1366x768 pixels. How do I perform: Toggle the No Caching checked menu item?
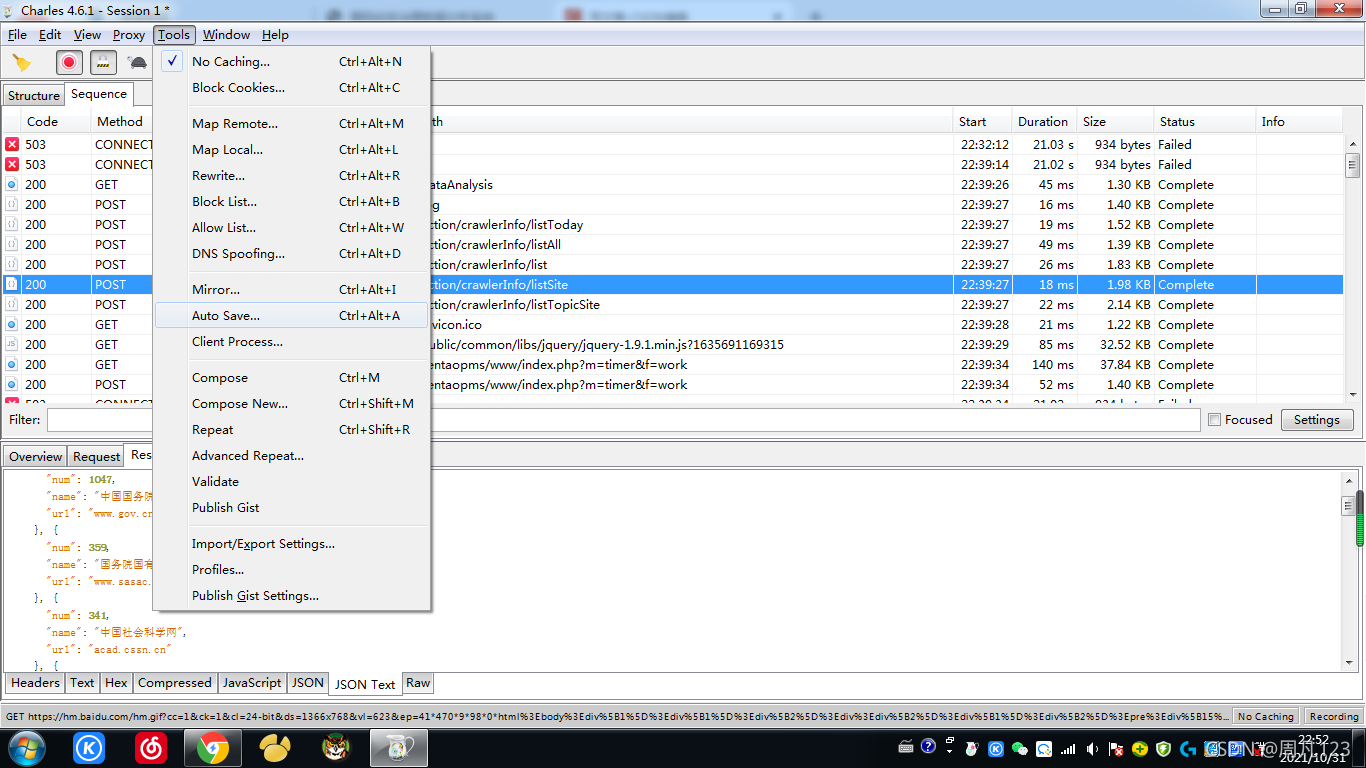coord(292,61)
